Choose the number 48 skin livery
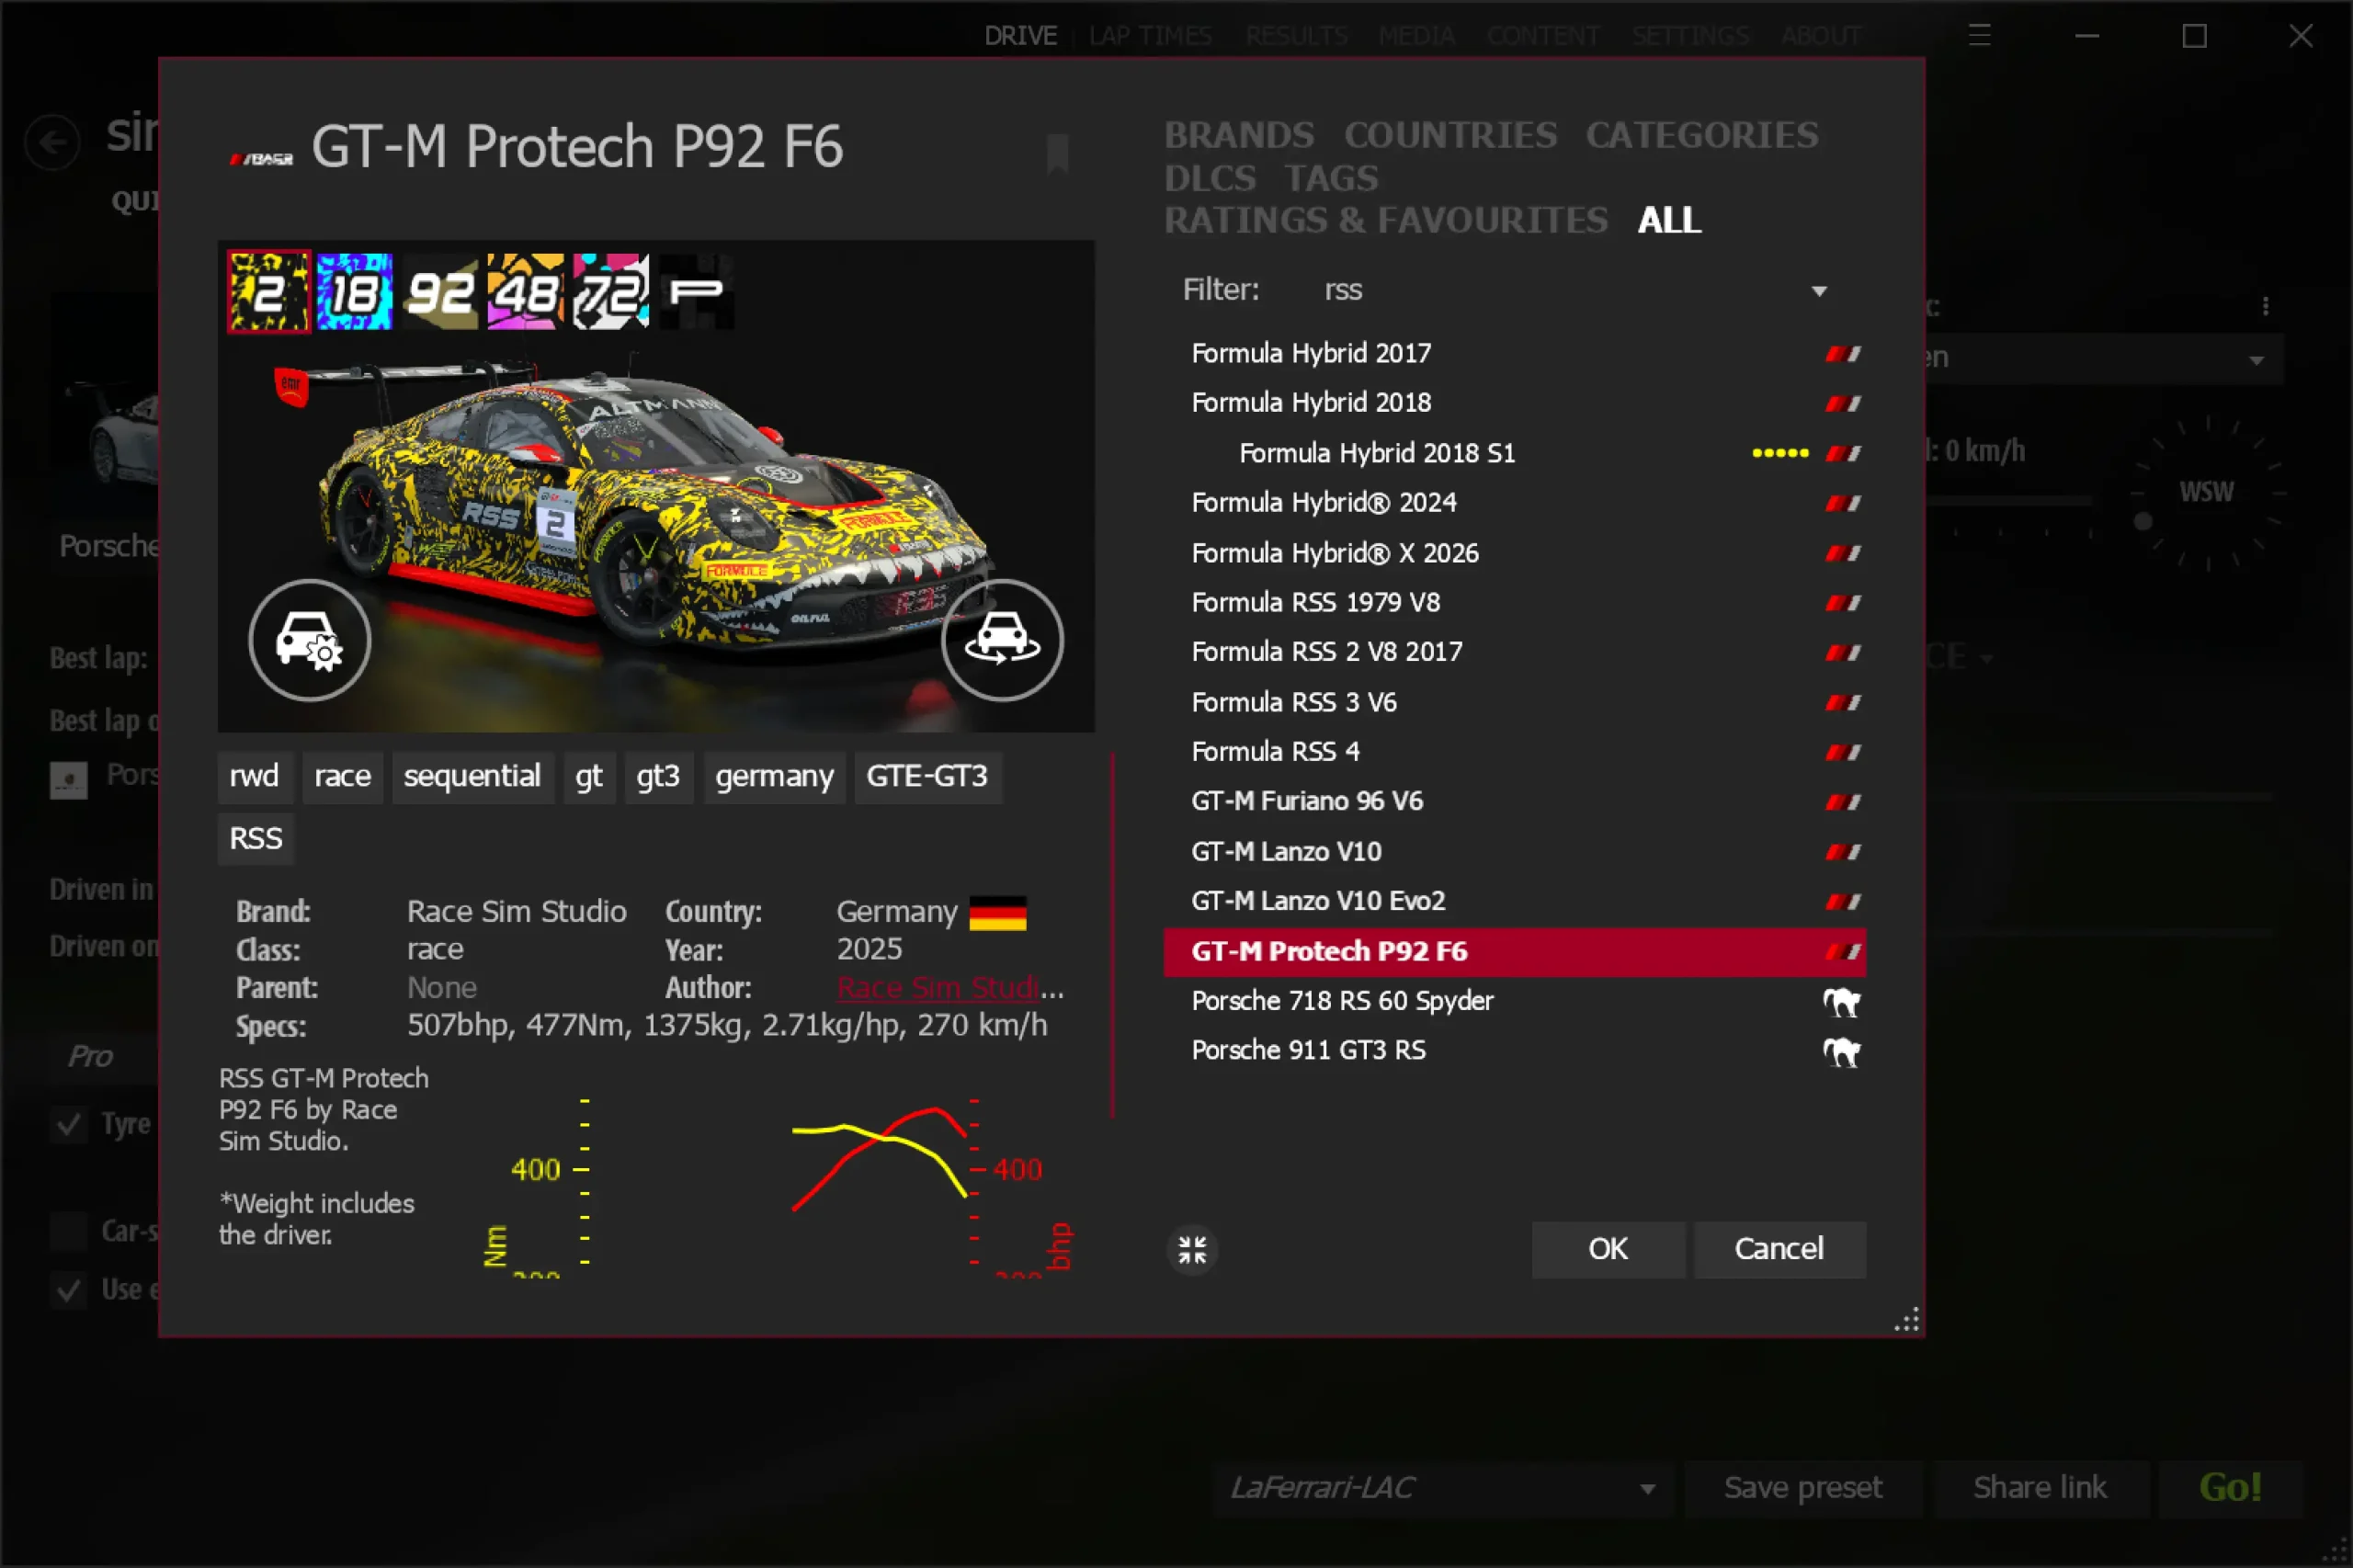The image size is (2353, 1568). [525, 292]
